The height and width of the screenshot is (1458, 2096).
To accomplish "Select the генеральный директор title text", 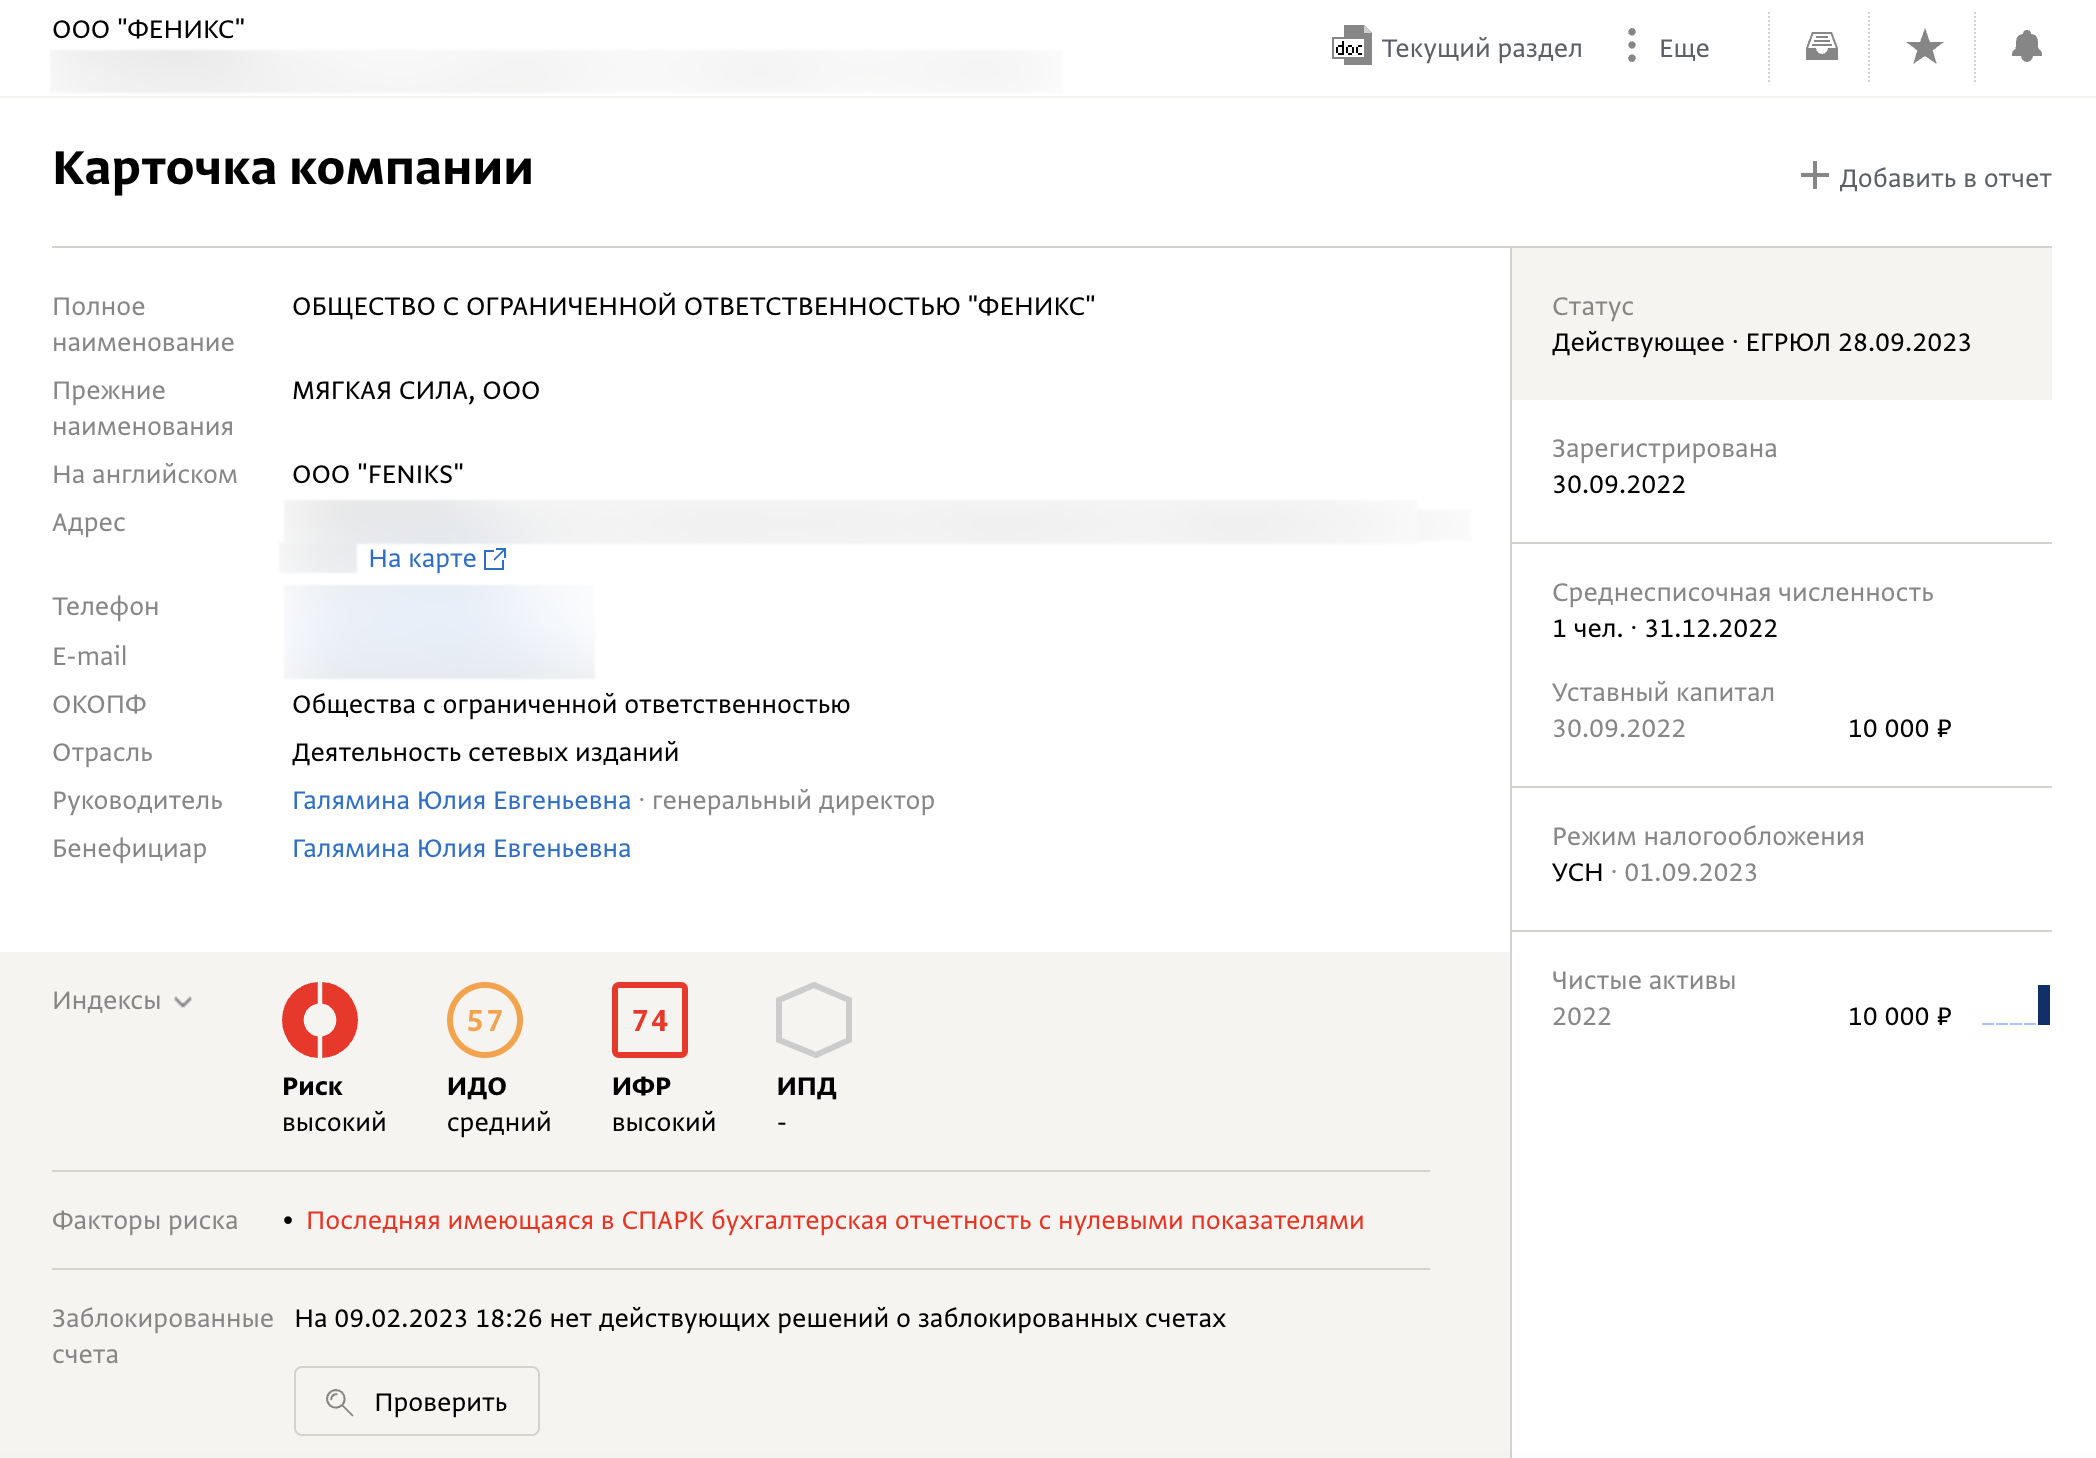I will tap(793, 800).
